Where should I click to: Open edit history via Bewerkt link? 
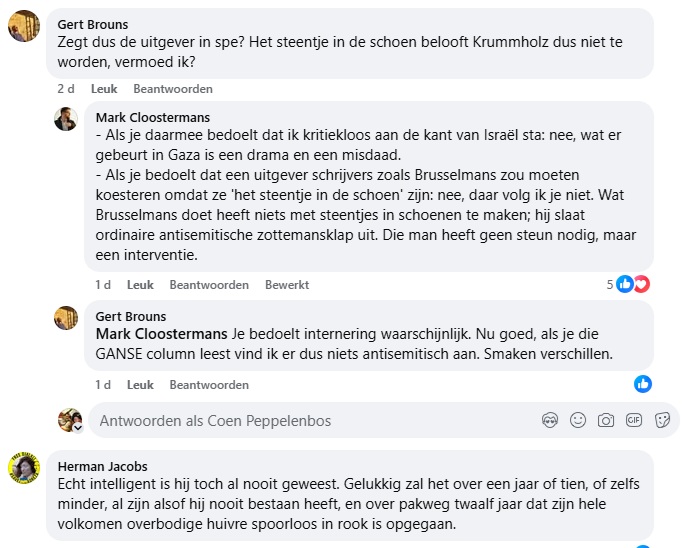click(x=287, y=285)
